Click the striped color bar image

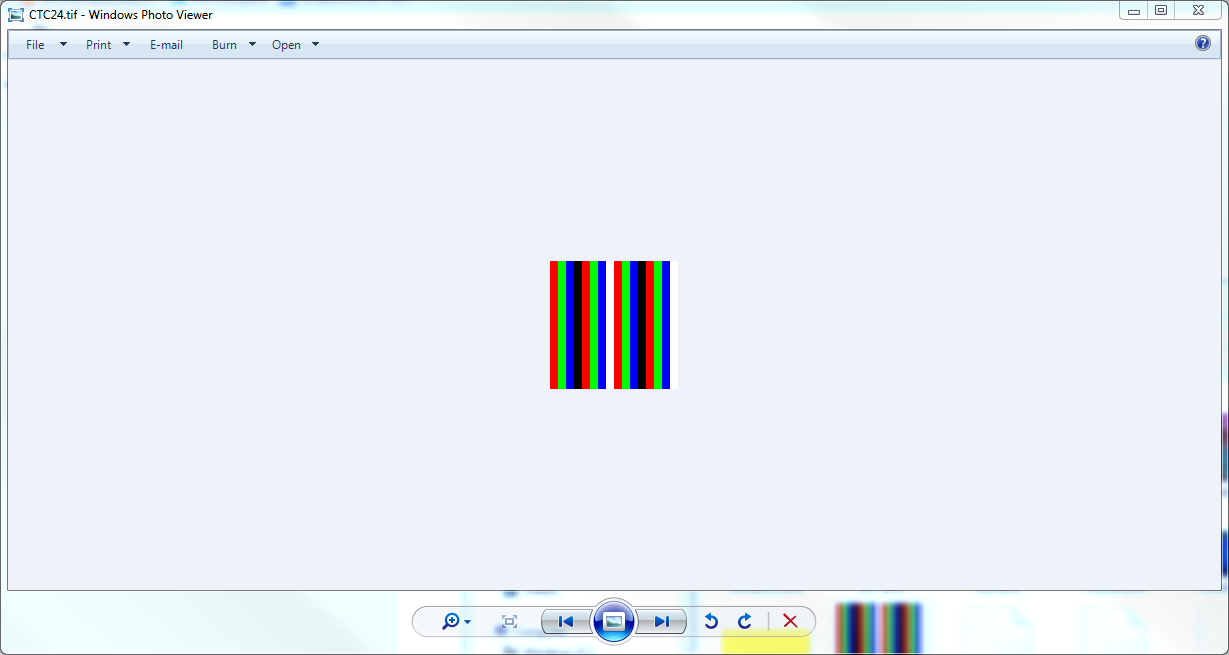[x=614, y=325]
